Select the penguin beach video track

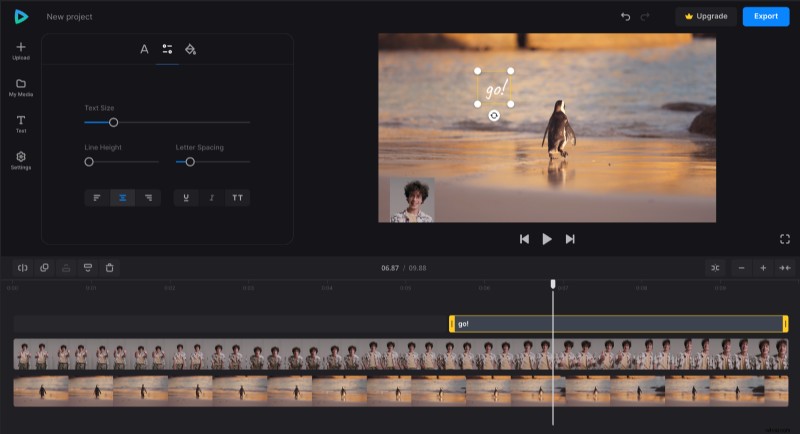click(401, 391)
